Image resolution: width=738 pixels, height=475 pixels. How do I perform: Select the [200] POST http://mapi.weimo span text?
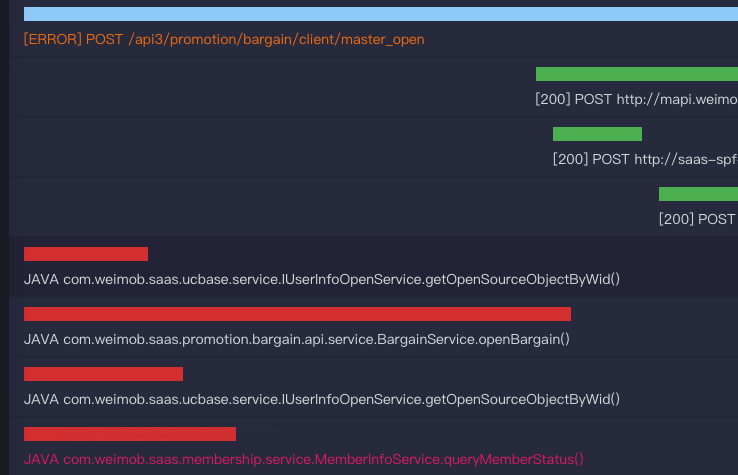pyautogui.click(x=636, y=99)
